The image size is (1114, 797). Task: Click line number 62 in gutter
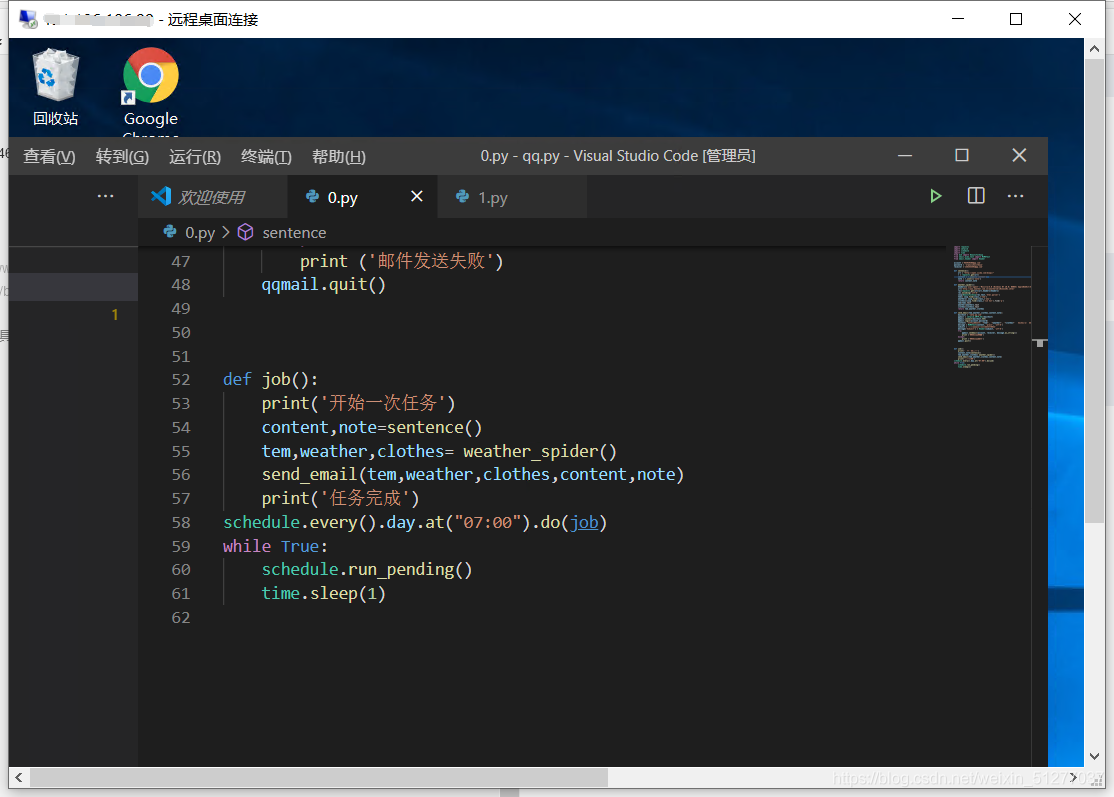pyautogui.click(x=180, y=617)
